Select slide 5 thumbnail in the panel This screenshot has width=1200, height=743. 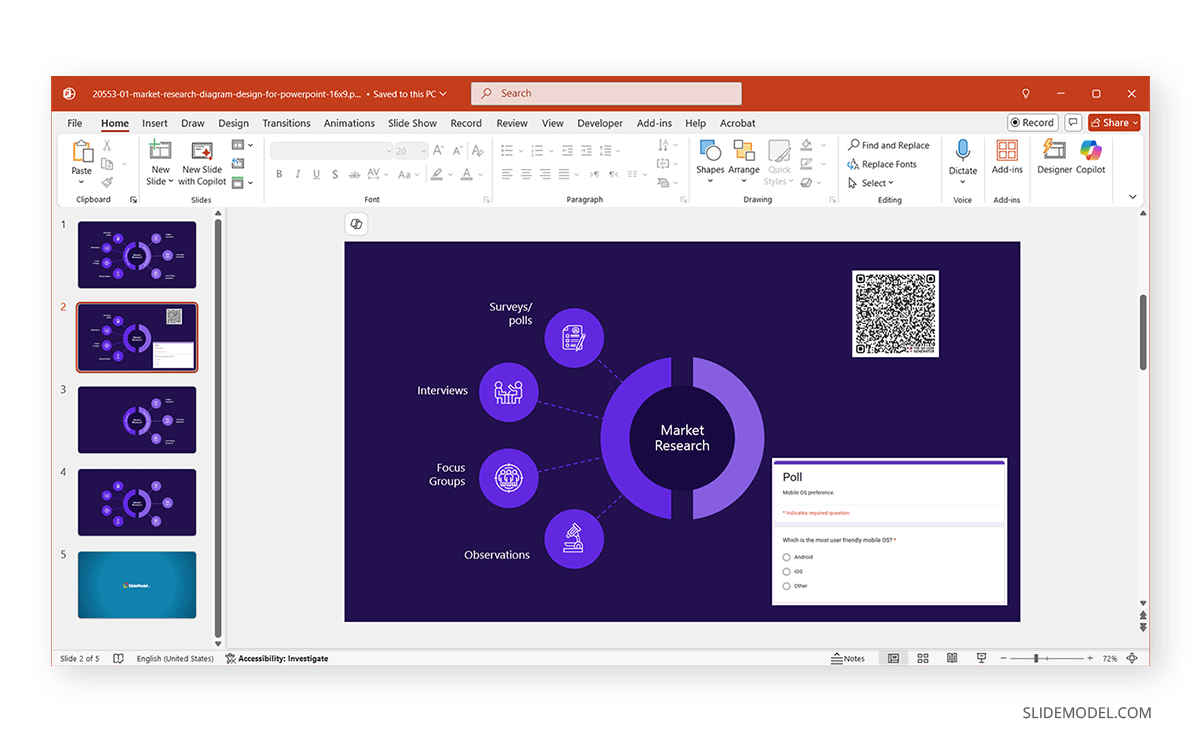(136, 585)
